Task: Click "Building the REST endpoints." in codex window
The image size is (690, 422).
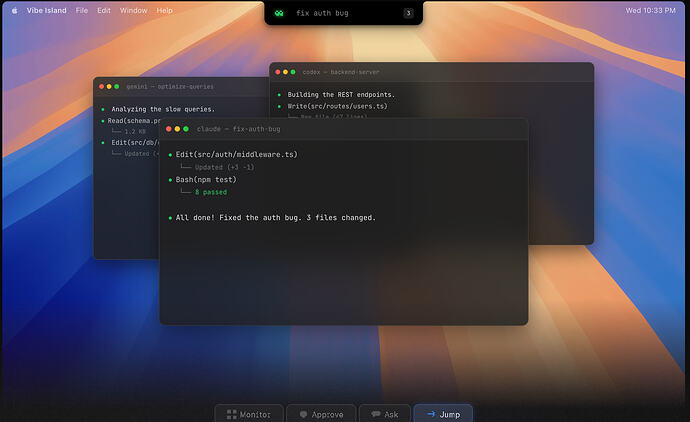Action: coord(341,95)
